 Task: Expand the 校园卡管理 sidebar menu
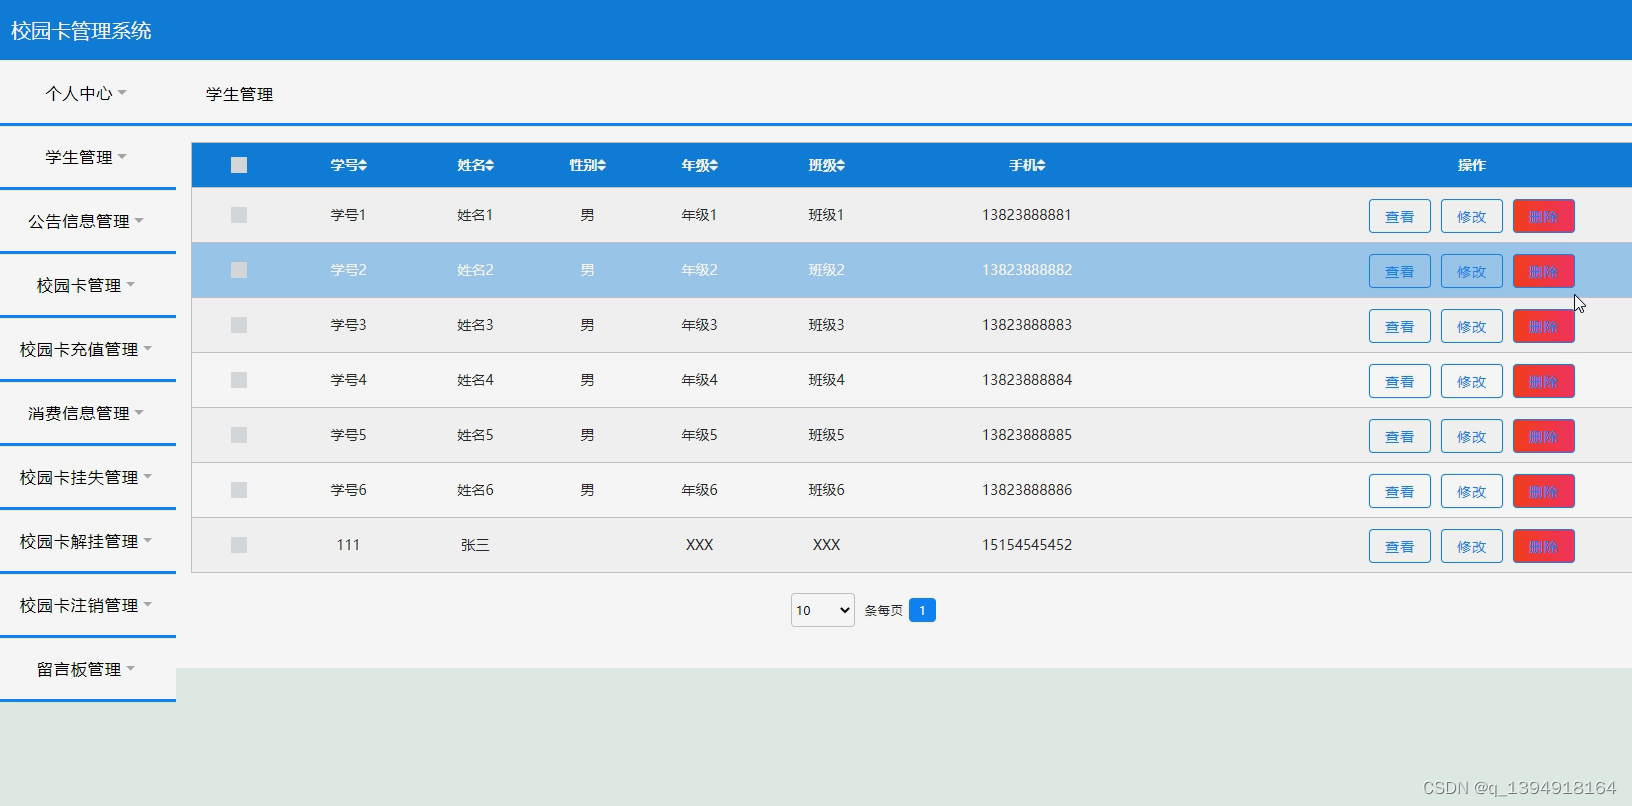point(88,285)
